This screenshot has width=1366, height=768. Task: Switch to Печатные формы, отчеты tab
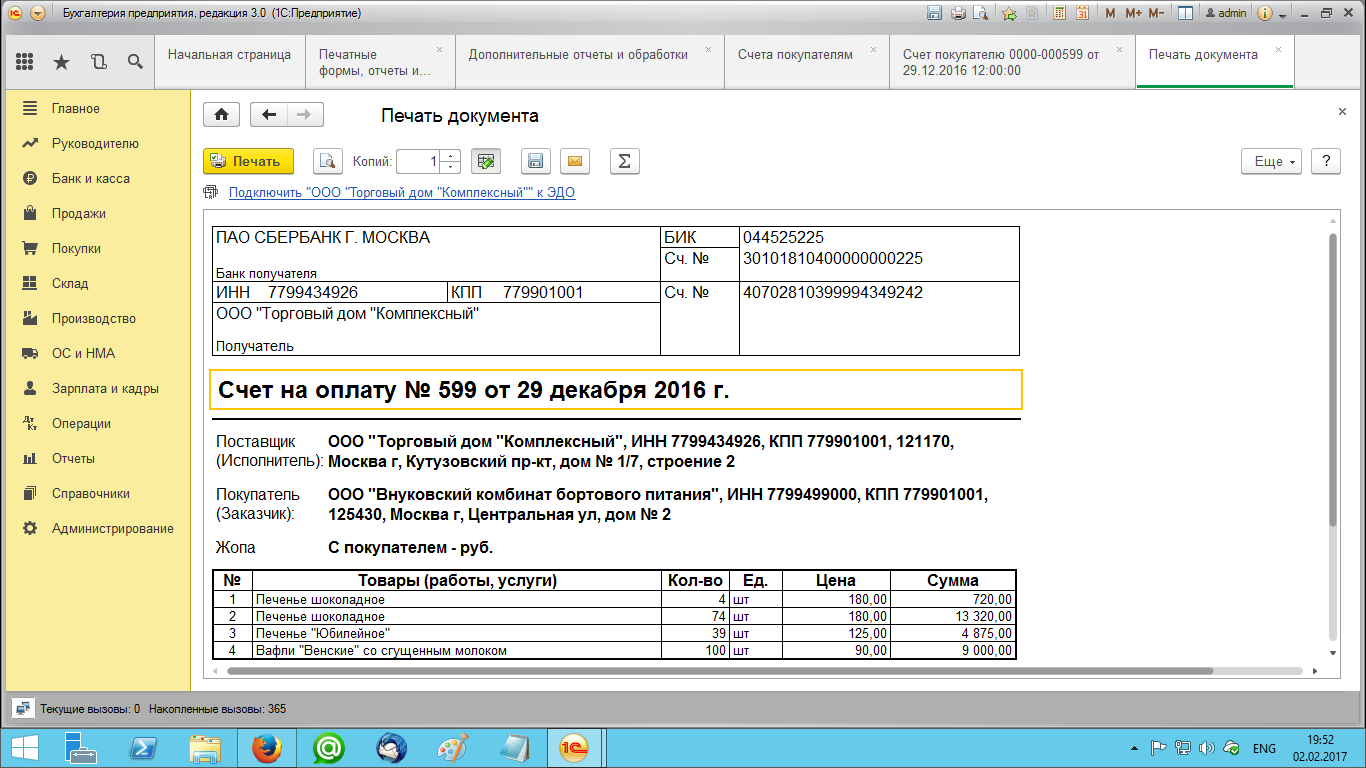click(x=379, y=62)
